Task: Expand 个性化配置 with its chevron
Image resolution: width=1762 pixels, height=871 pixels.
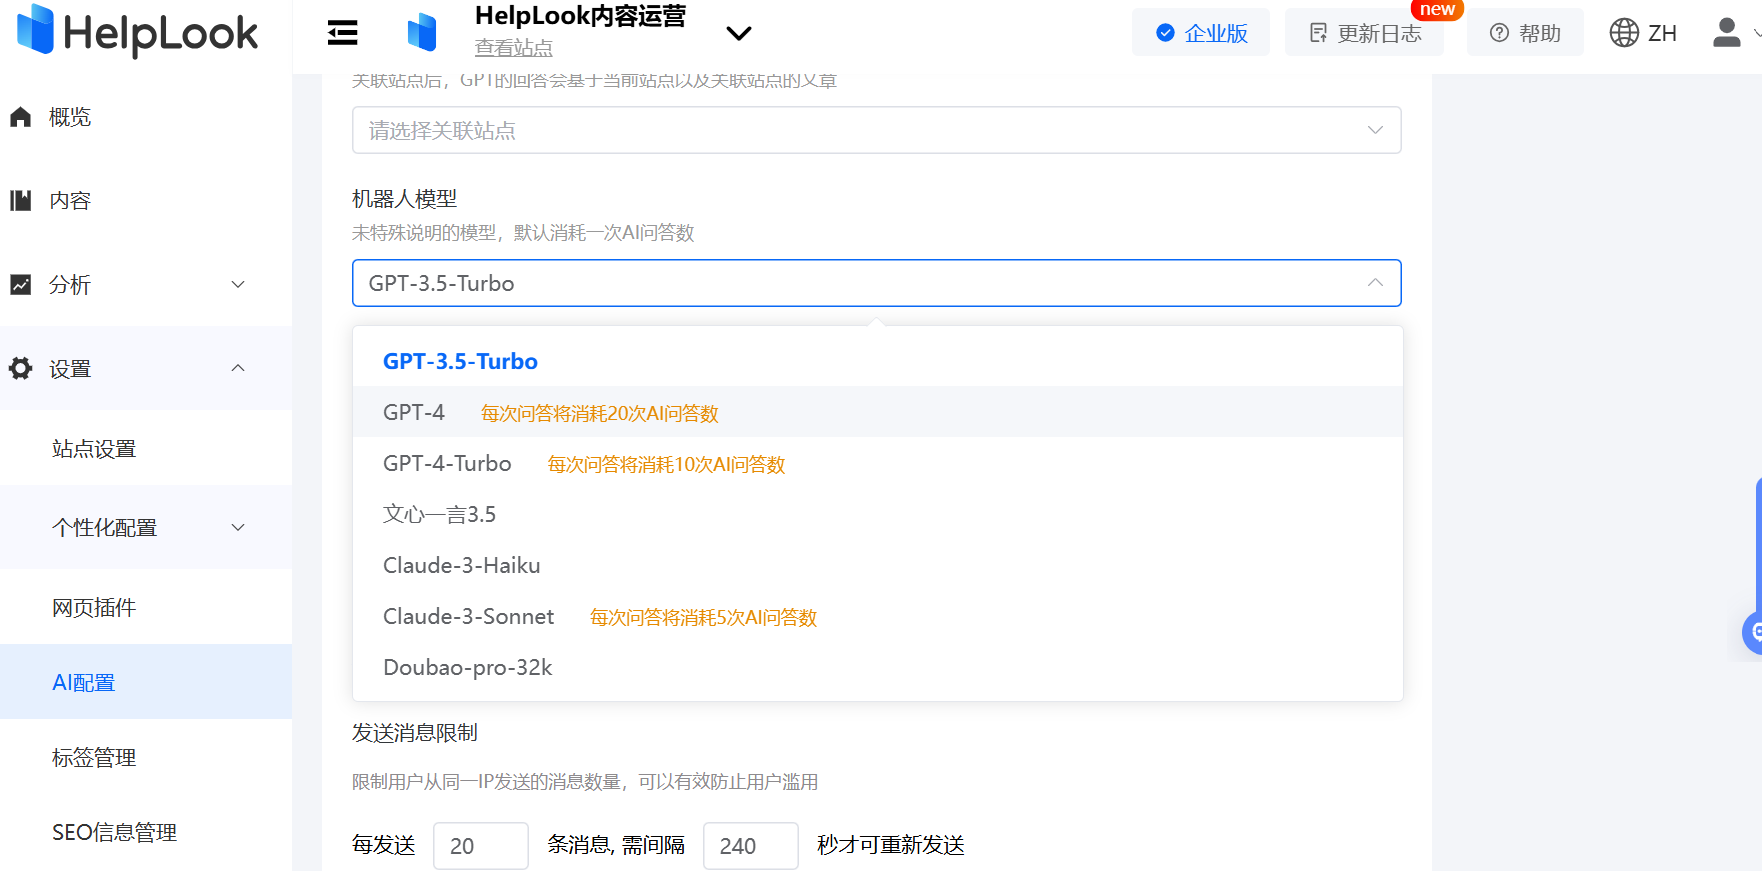Action: [238, 528]
